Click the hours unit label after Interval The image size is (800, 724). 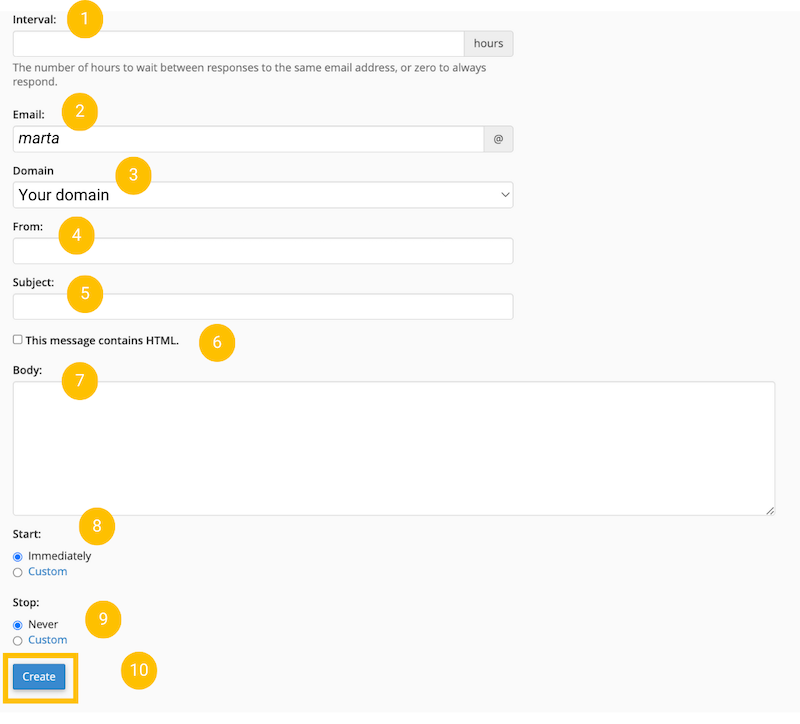488,44
